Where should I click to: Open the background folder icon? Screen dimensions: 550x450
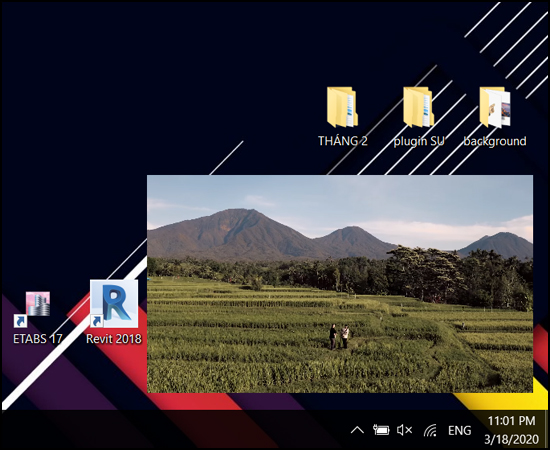pos(495,107)
